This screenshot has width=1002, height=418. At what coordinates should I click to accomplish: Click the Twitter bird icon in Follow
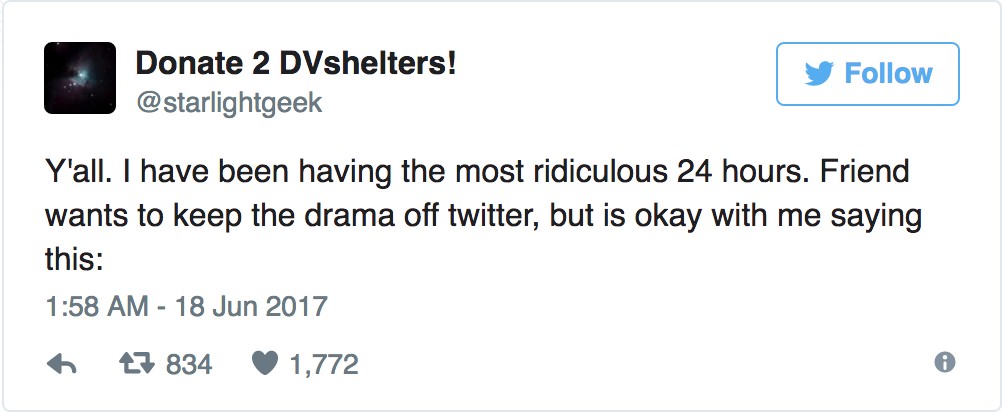(819, 74)
